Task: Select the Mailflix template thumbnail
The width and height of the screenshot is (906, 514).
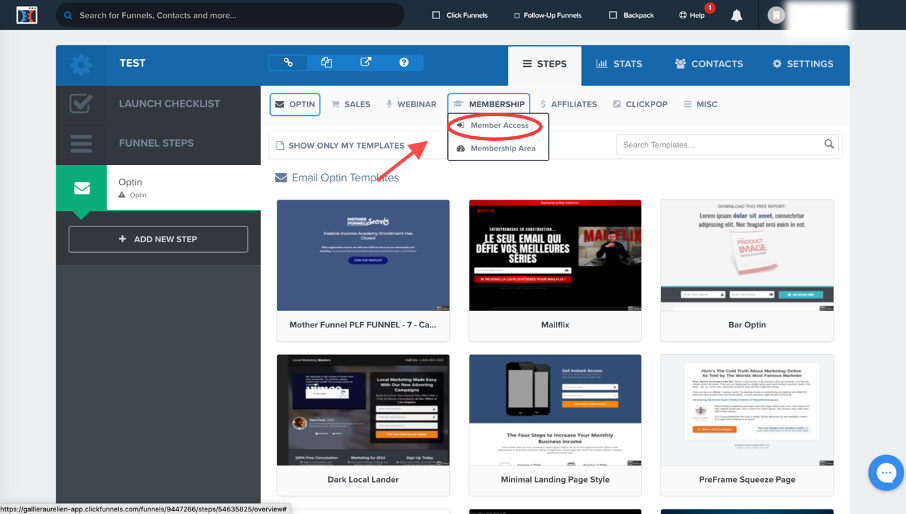Action: coord(555,255)
